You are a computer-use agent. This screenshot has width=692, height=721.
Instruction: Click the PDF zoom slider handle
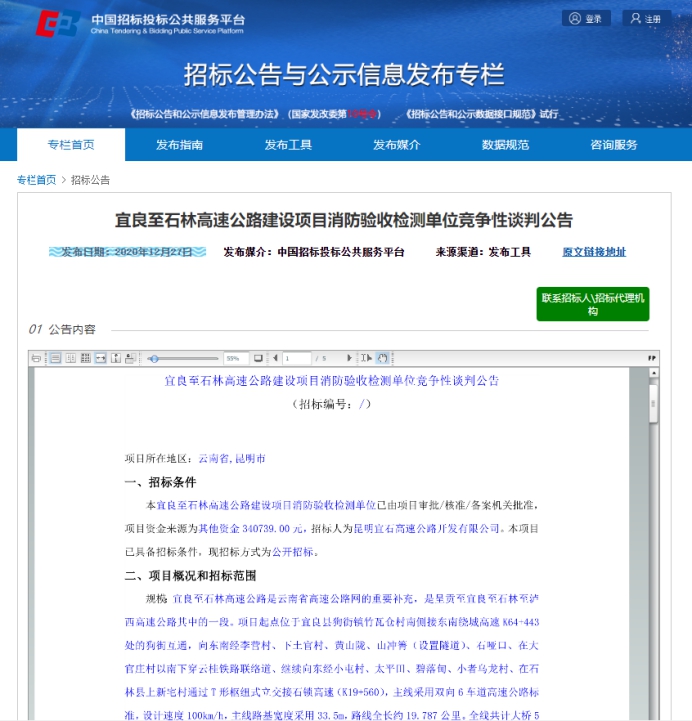[154, 358]
